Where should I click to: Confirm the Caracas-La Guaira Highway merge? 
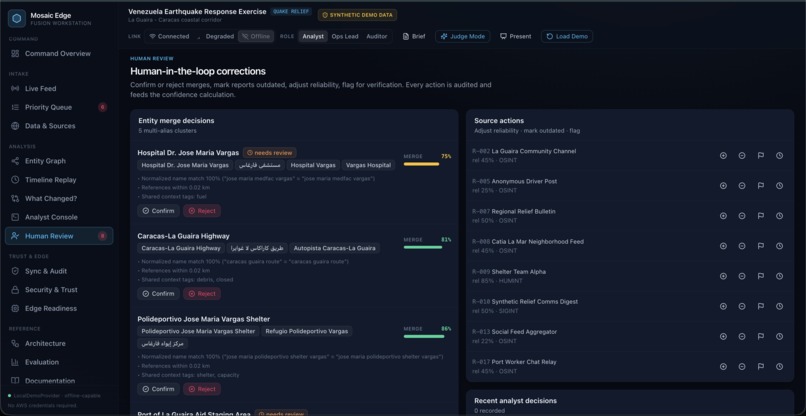pos(158,294)
